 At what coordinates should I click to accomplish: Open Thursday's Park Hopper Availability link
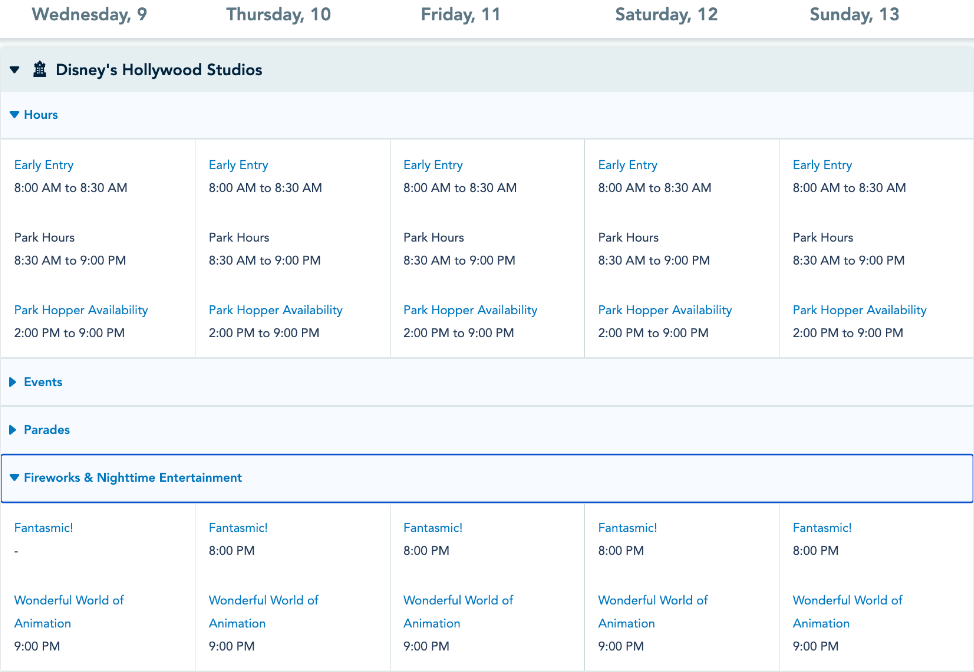pos(275,310)
